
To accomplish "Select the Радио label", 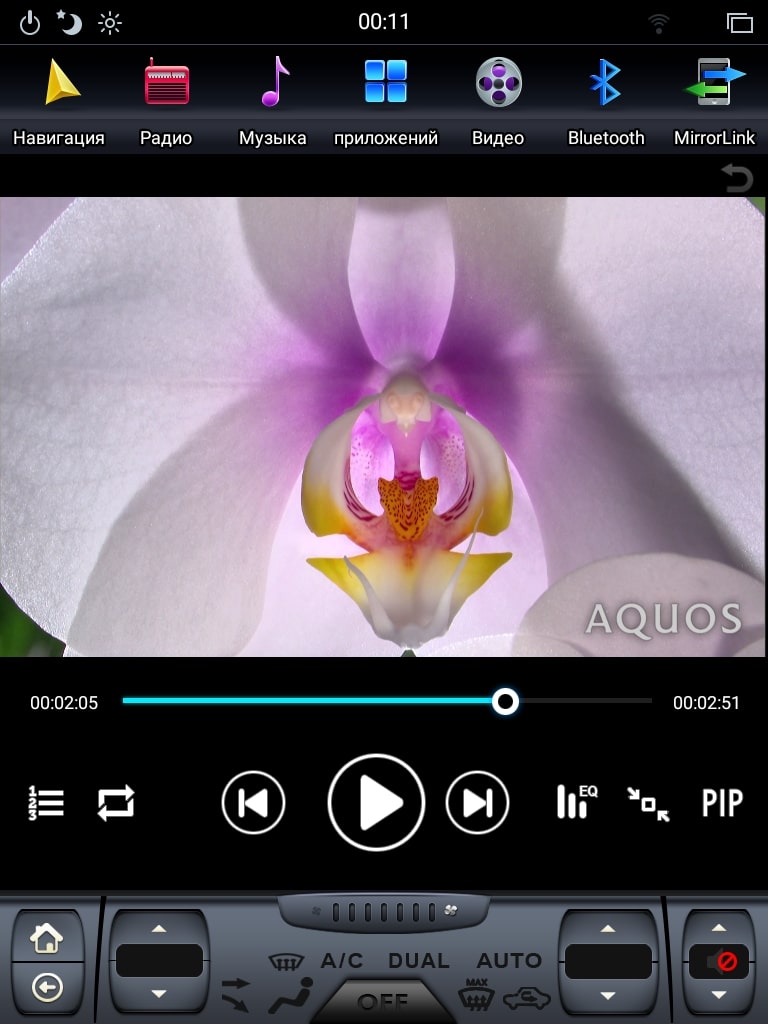I will point(166,138).
